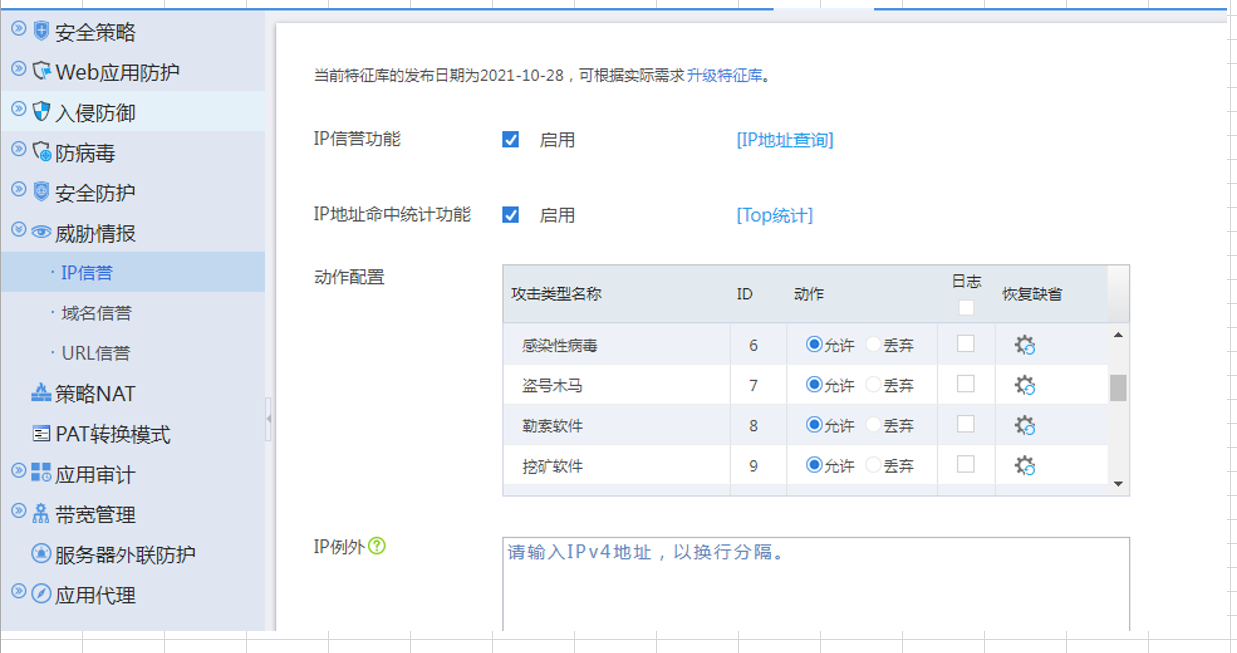Click the 服务器外联防护 icon
Image resolution: width=1237 pixels, height=653 pixels.
tap(41, 553)
